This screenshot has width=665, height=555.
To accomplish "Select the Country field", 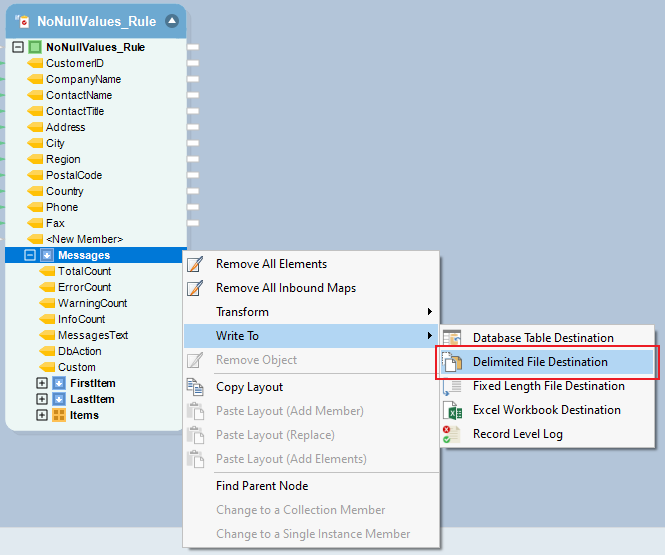I will [64, 191].
